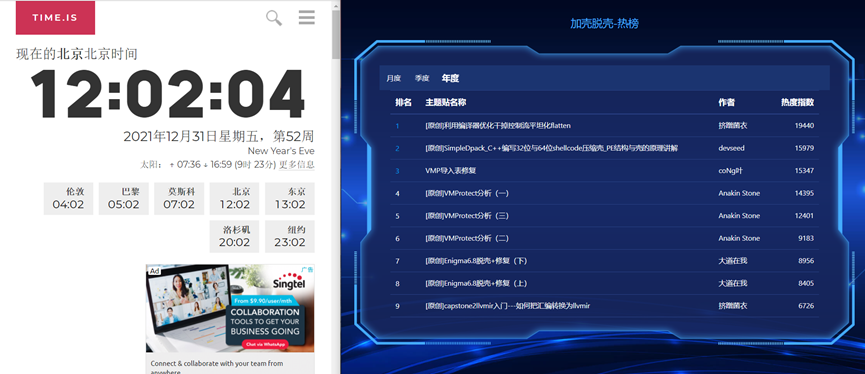The height and width of the screenshot is (374, 865).
Task: Select the 伦敦 04:02 city tile
Action: click(x=68, y=199)
